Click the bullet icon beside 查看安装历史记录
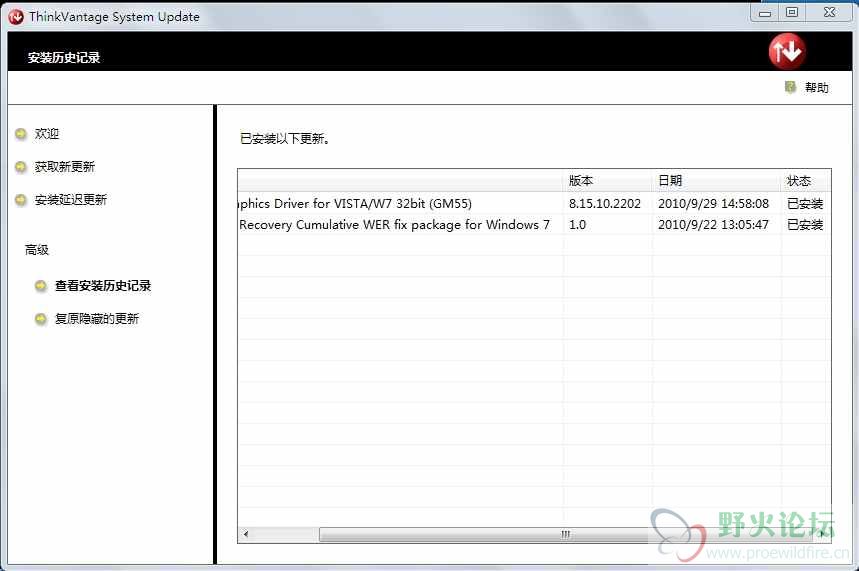Viewport: 859px width, 571px height. click(x=41, y=286)
